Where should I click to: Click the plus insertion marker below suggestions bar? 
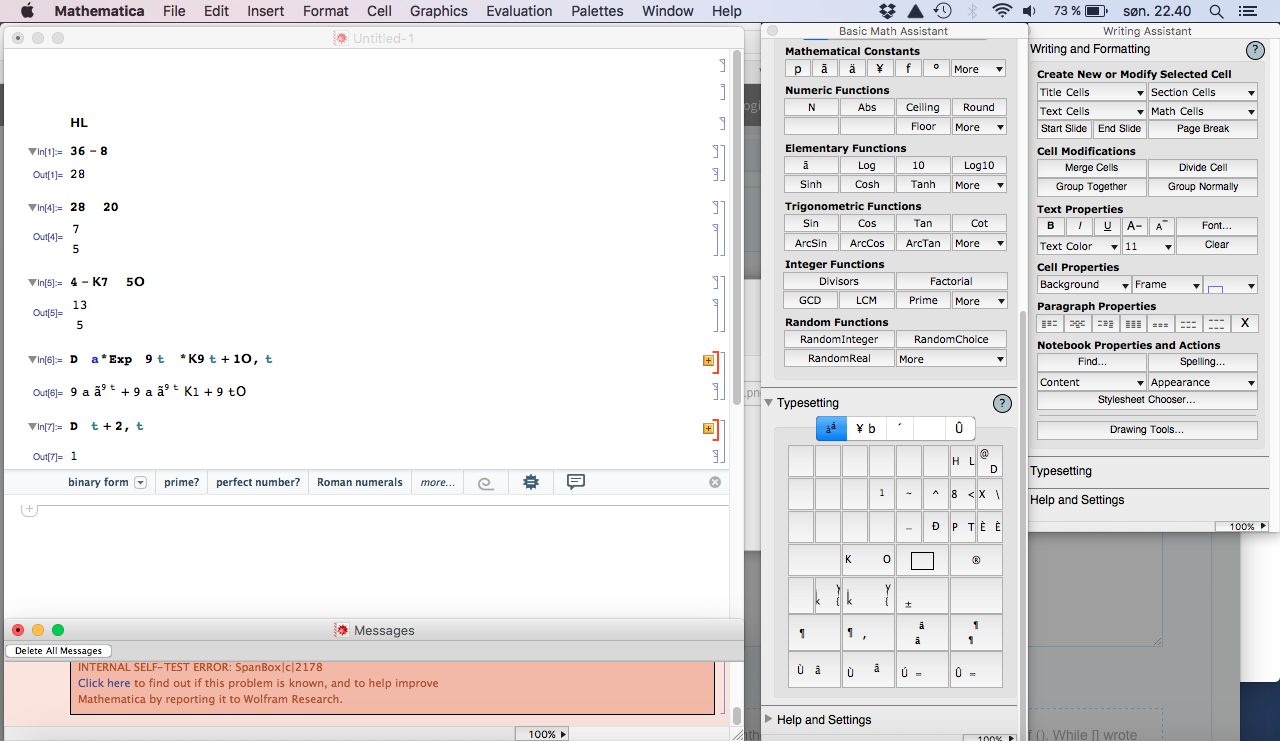pyautogui.click(x=30, y=509)
